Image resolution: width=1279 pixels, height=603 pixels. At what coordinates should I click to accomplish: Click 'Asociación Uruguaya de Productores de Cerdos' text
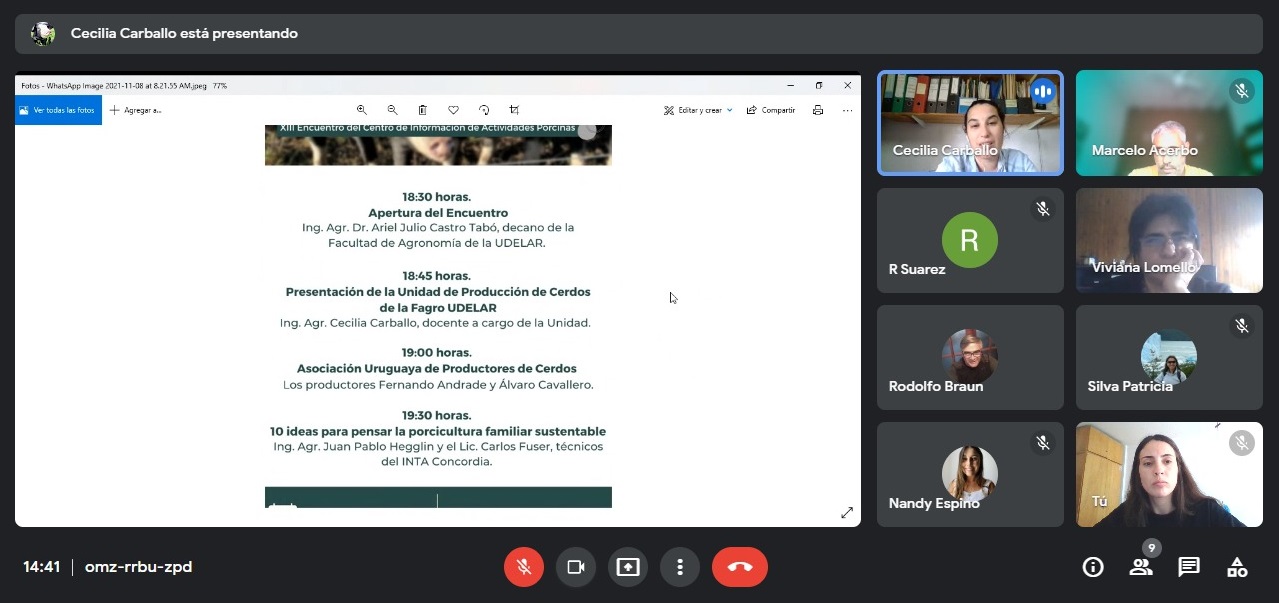(x=437, y=369)
